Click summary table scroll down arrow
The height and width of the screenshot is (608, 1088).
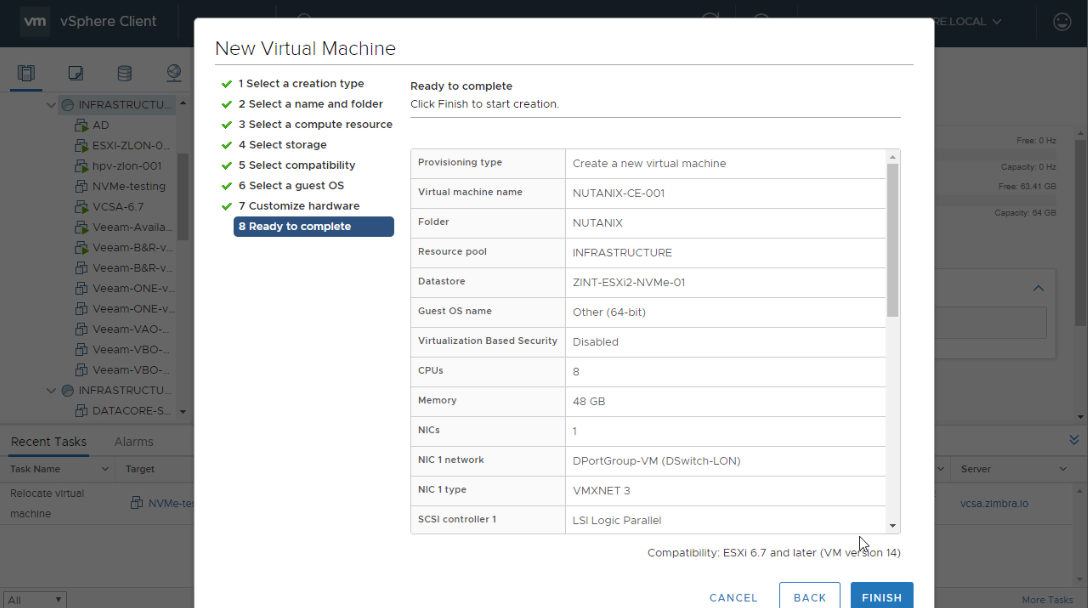(x=892, y=525)
